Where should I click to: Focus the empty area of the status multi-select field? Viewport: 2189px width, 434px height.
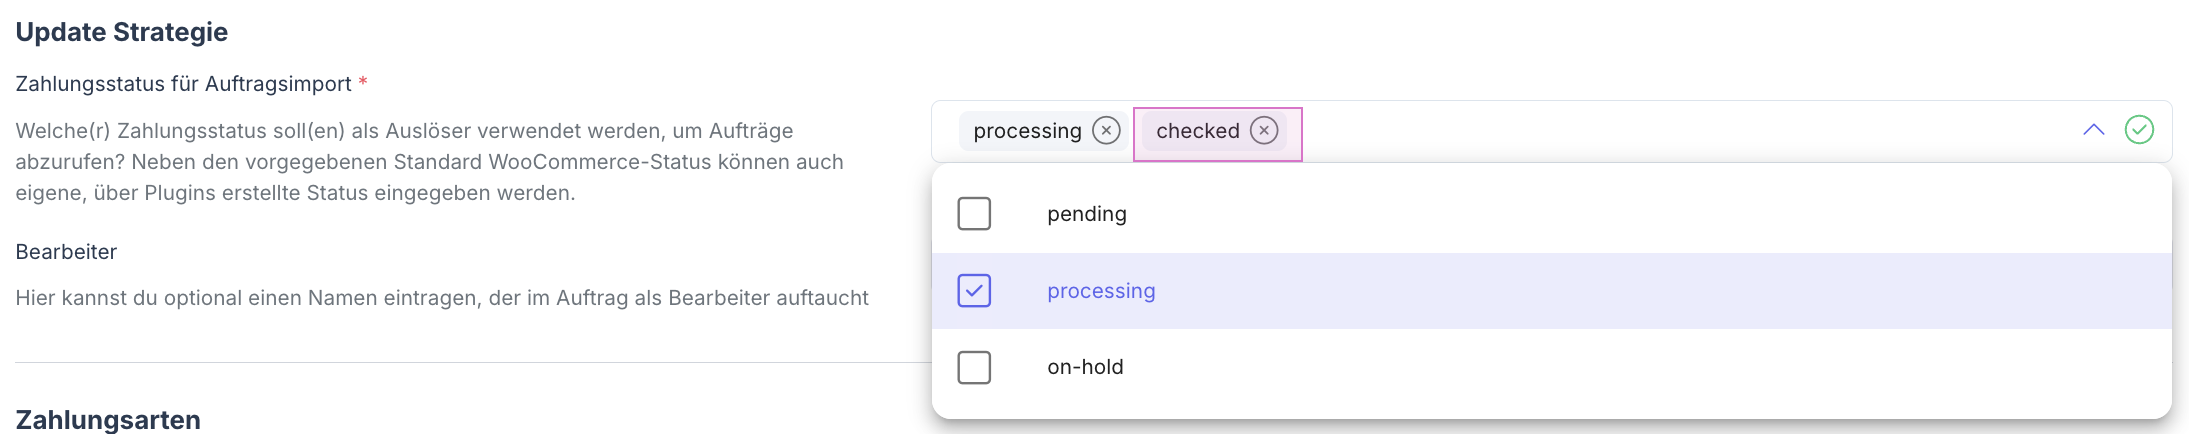[1680, 131]
